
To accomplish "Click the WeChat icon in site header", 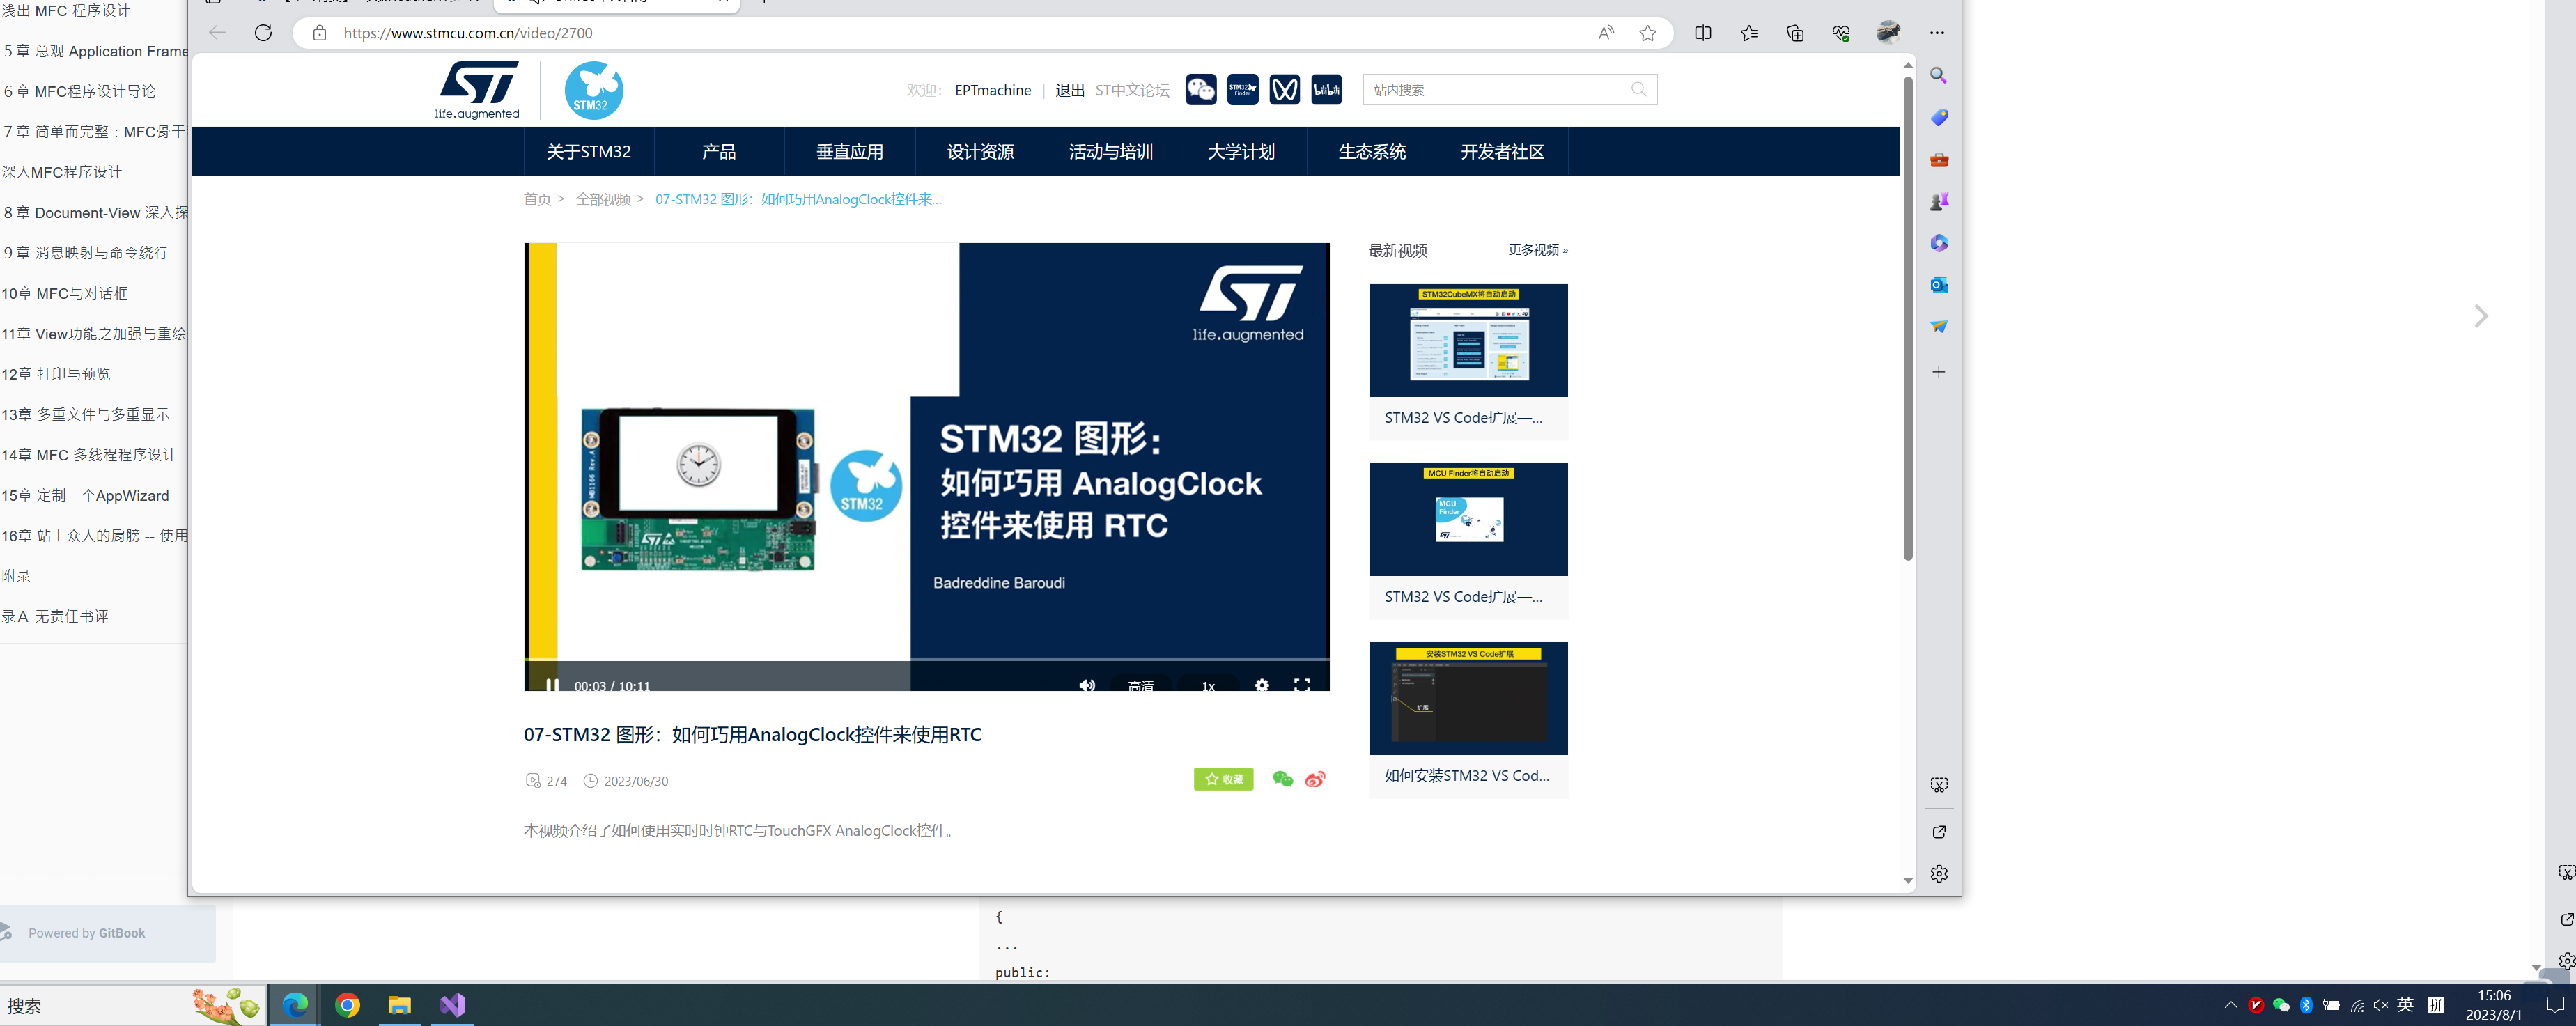I will coord(1200,90).
